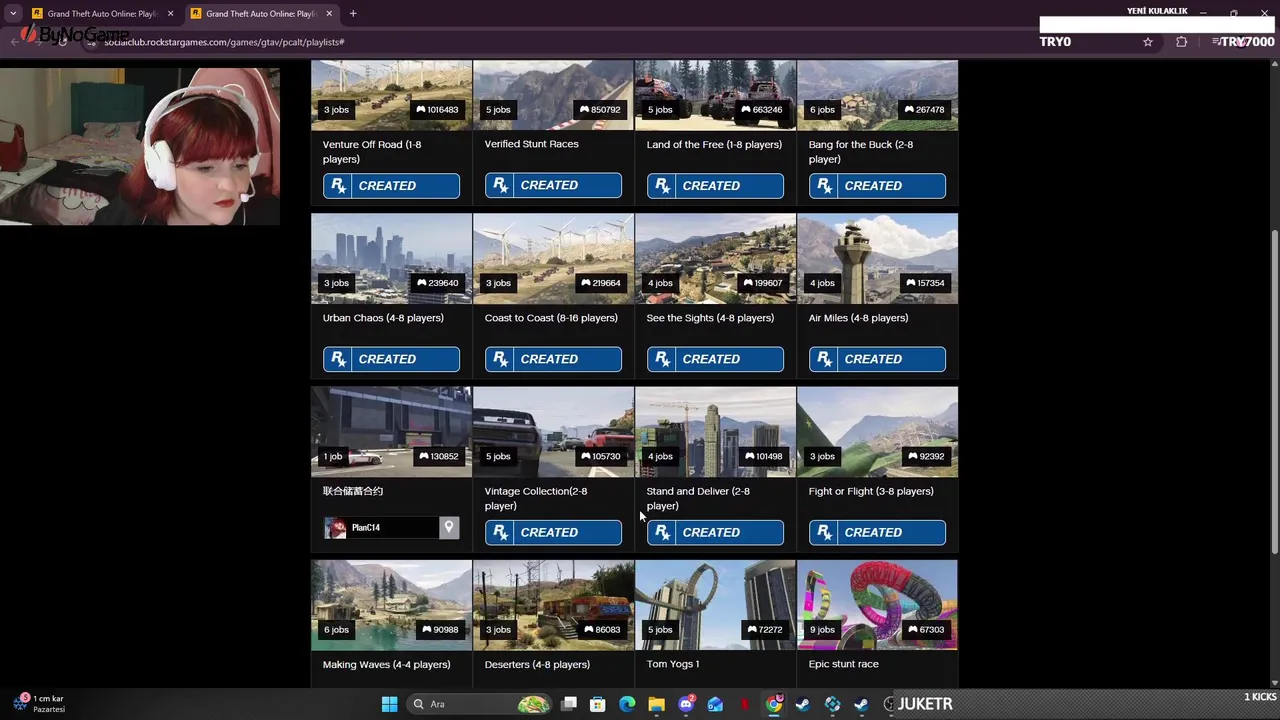
Task: Open the Fight or Flight thumbnail
Action: click(x=877, y=431)
